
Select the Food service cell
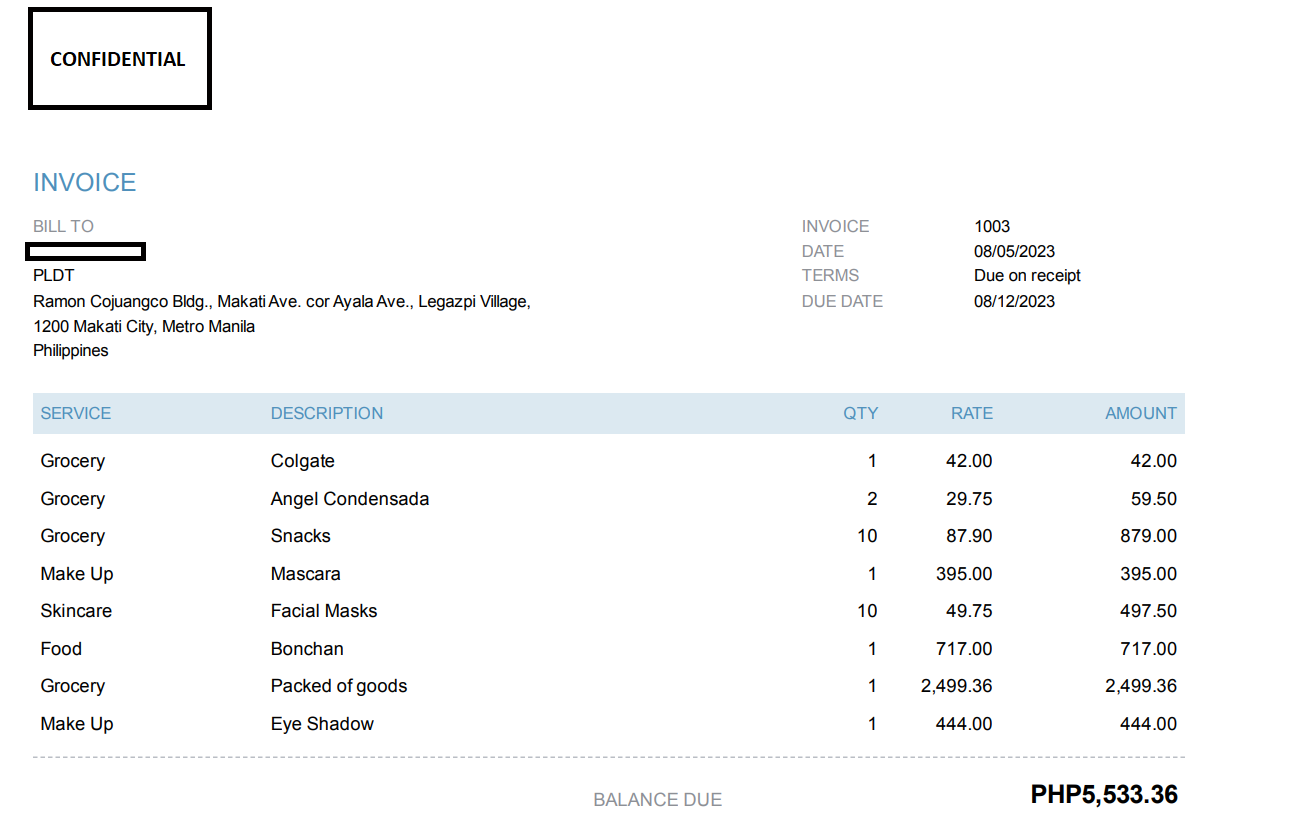coord(61,649)
